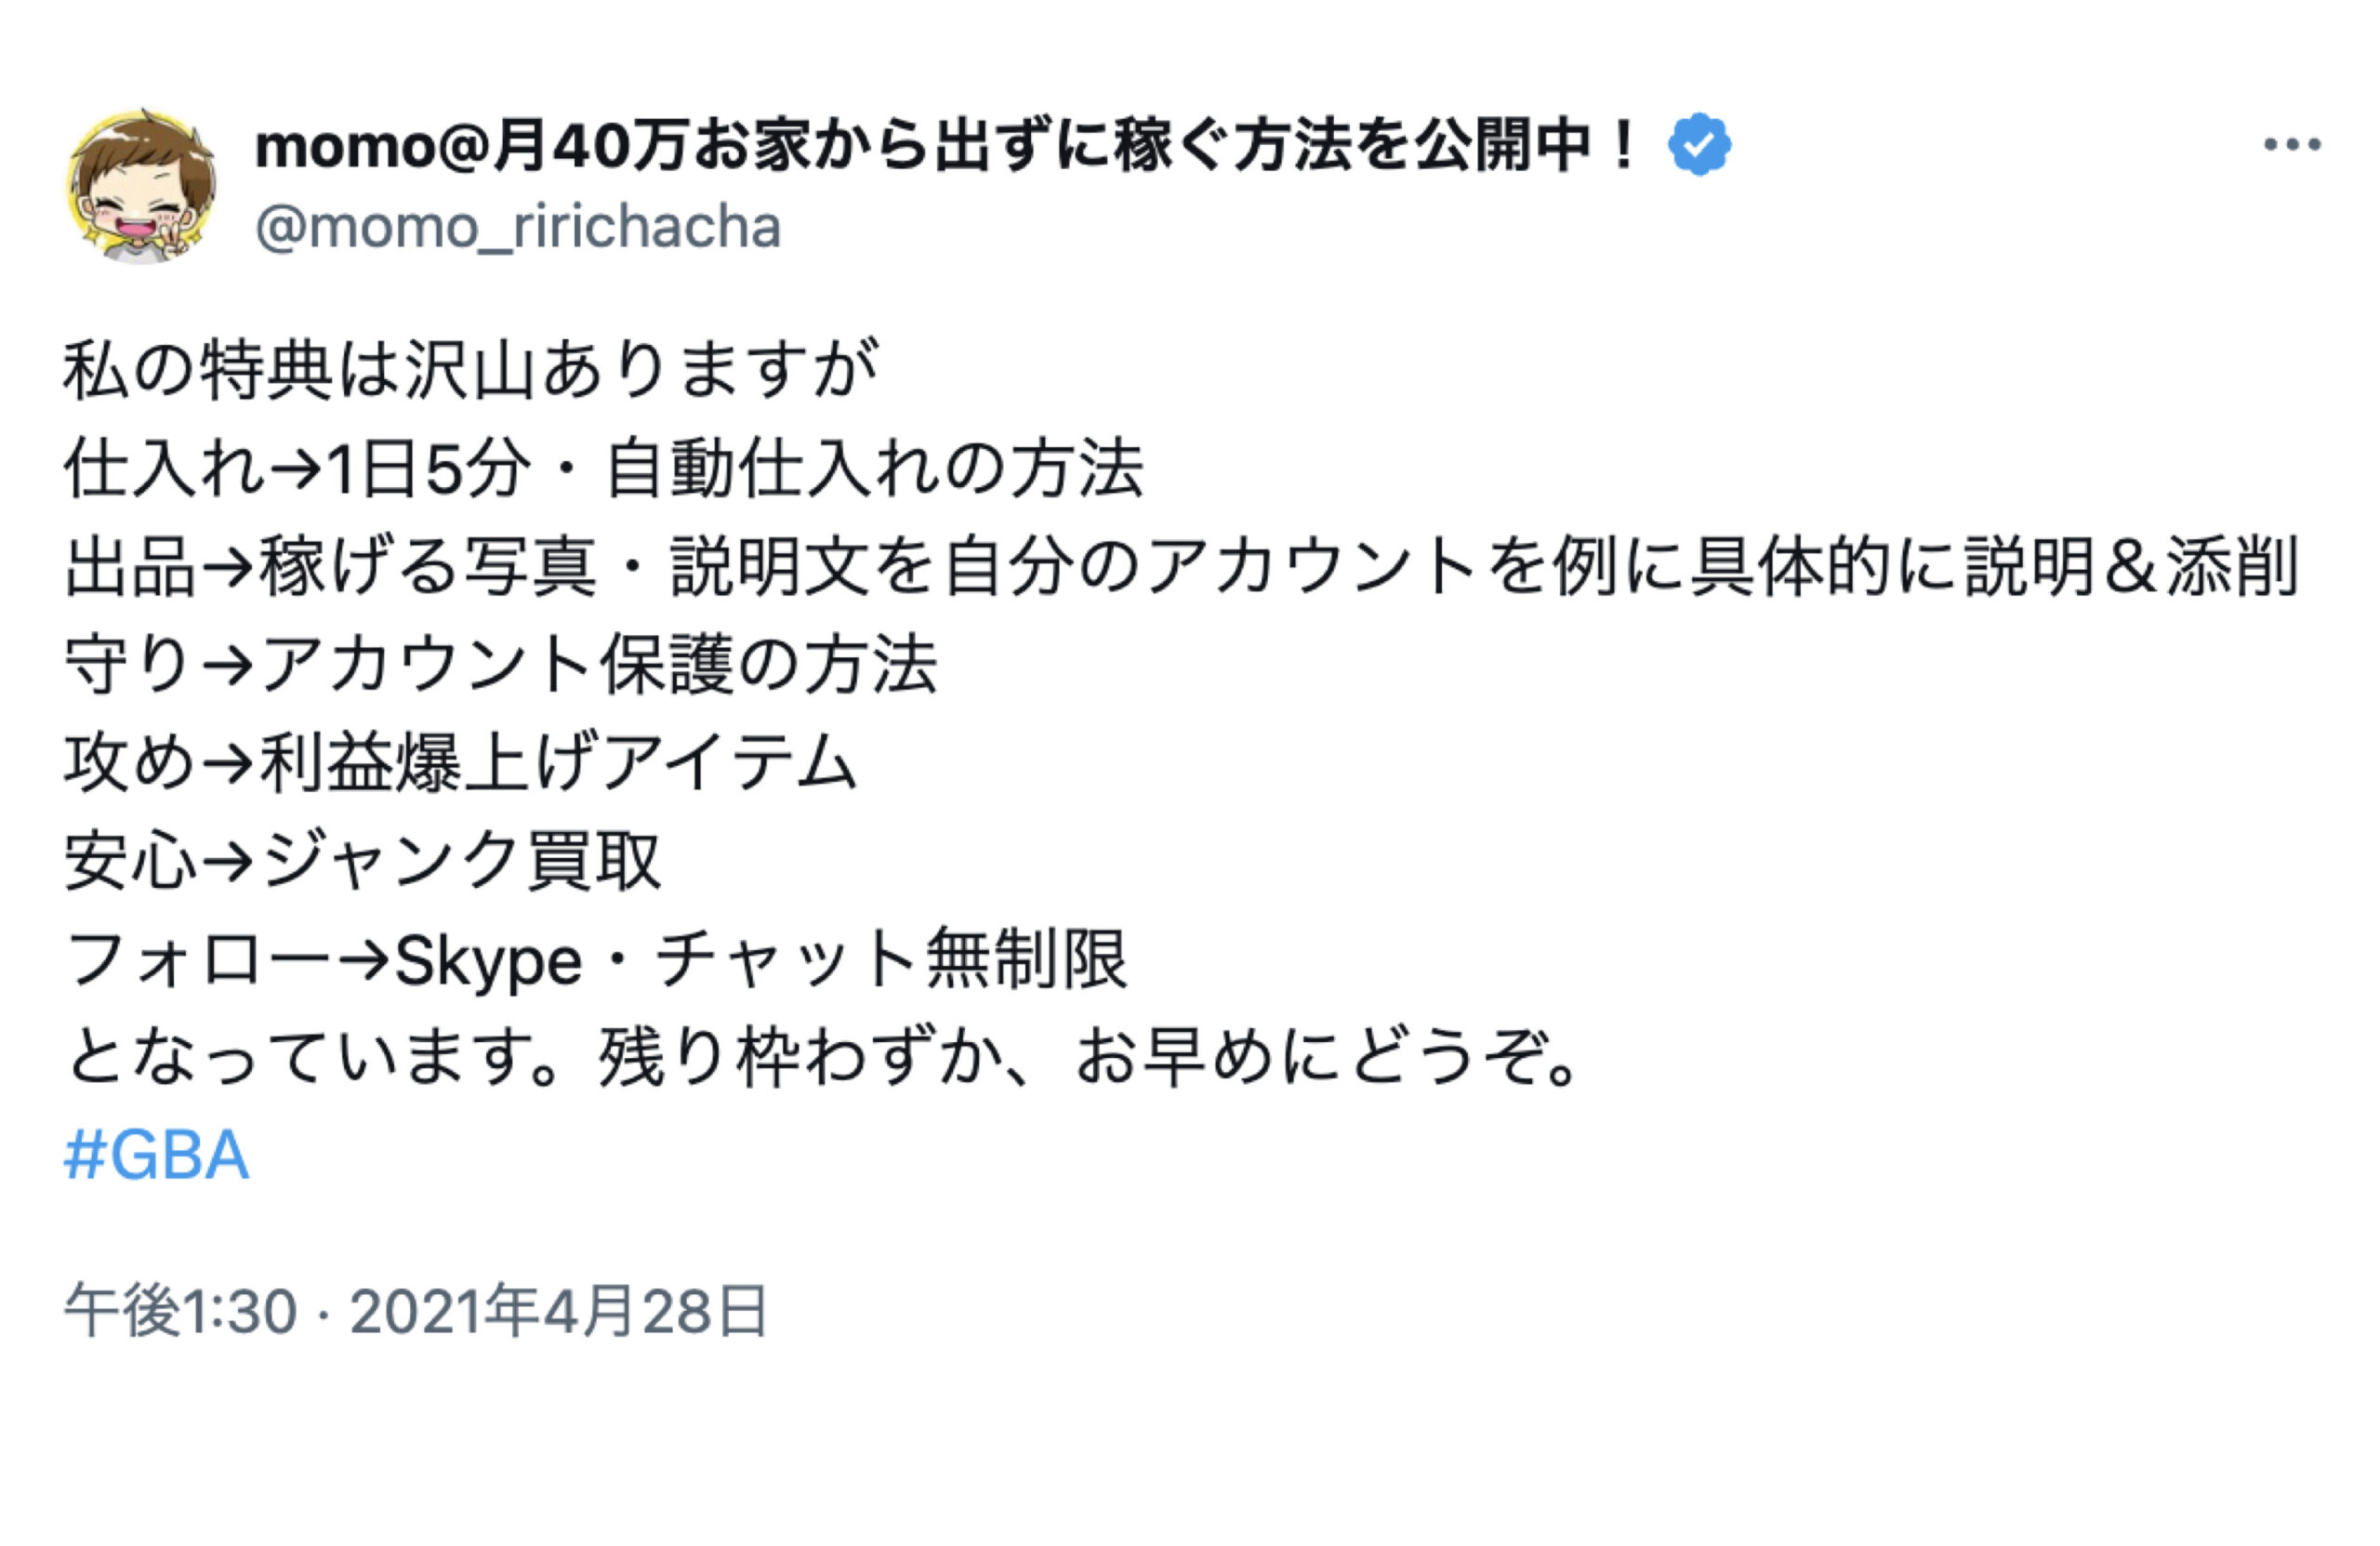Click the blue verified badge icon
This screenshot has width=2380, height=1546.
(1699, 146)
